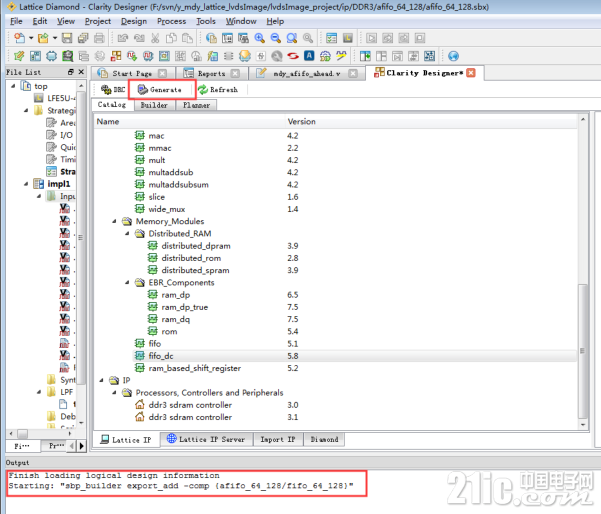Click the add window layout icon

pos(365,56)
